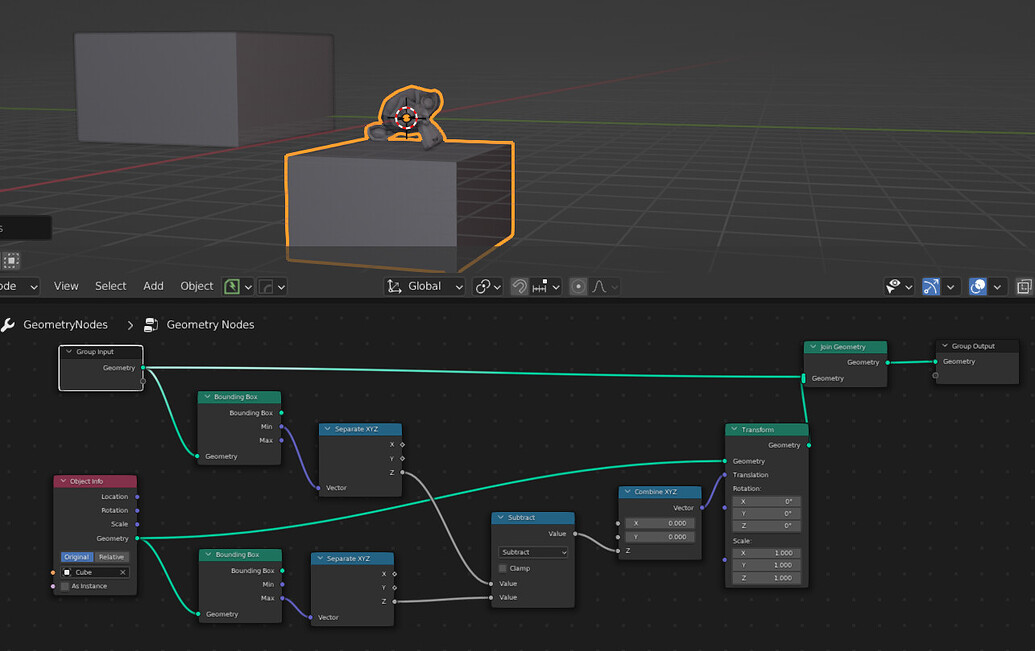Screen dimensions: 1035x651
Task: Click the Geometry Nodes node-group icon
Action: point(151,324)
